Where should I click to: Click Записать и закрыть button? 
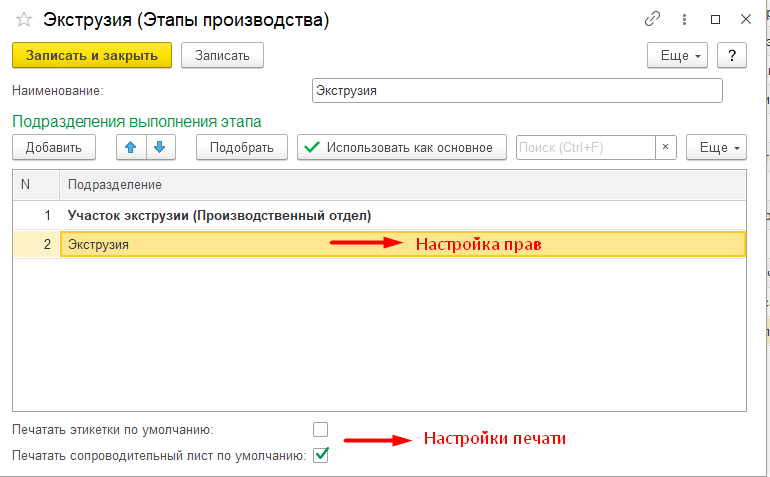pyautogui.click(x=92, y=55)
